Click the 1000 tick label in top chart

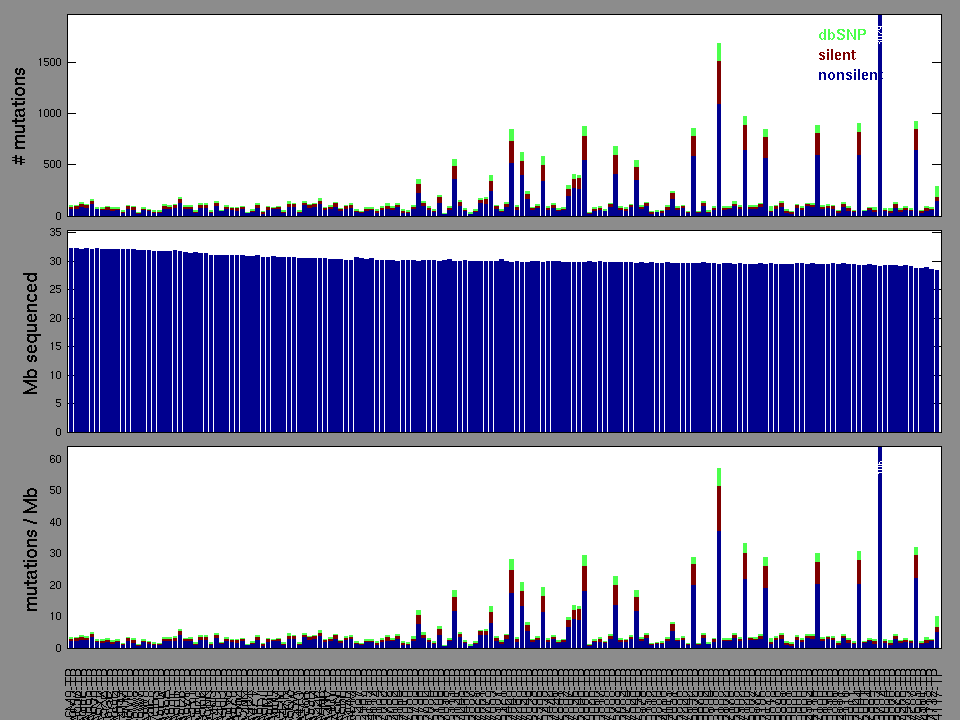pyautogui.click(x=47, y=113)
